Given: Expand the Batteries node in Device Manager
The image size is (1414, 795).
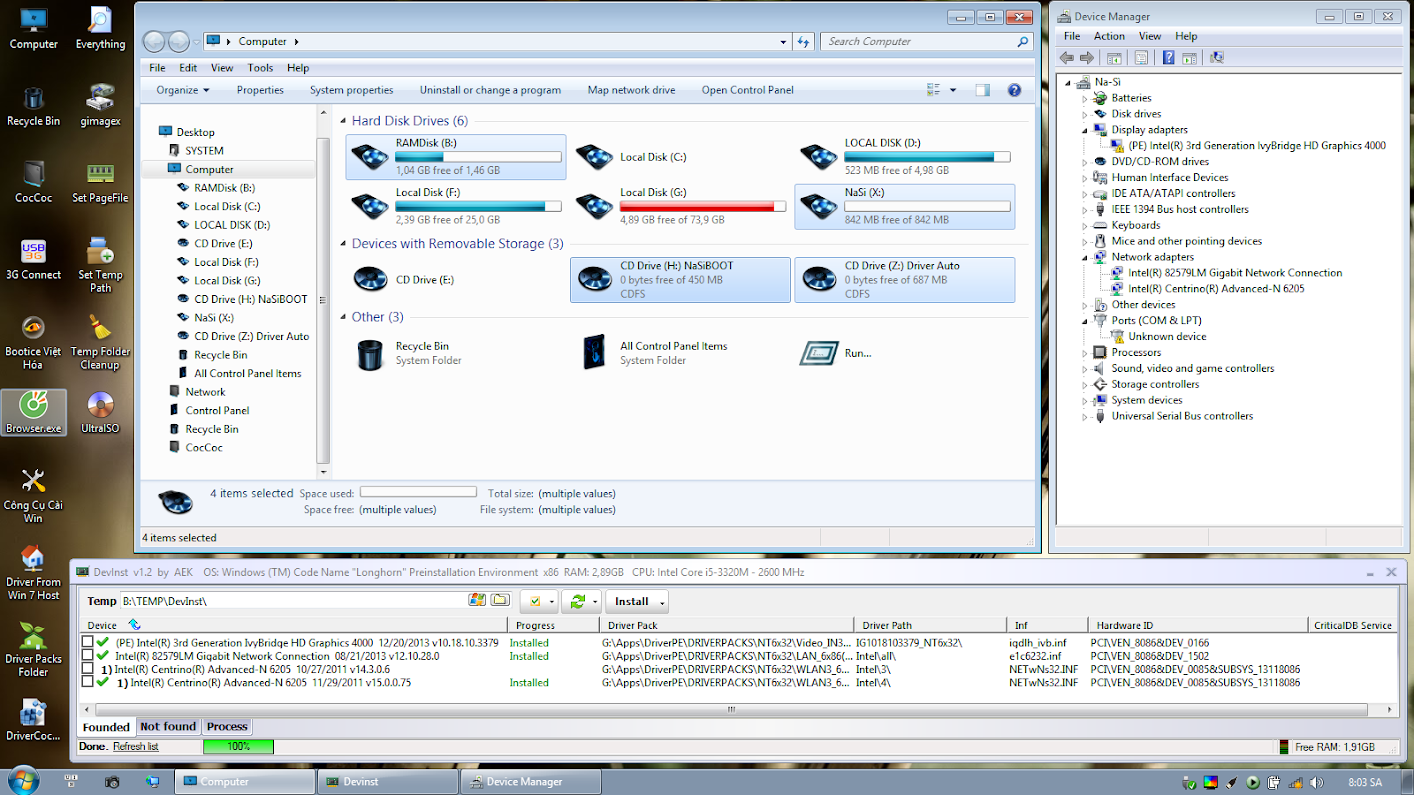Looking at the screenshot, I should point(1085,98).
